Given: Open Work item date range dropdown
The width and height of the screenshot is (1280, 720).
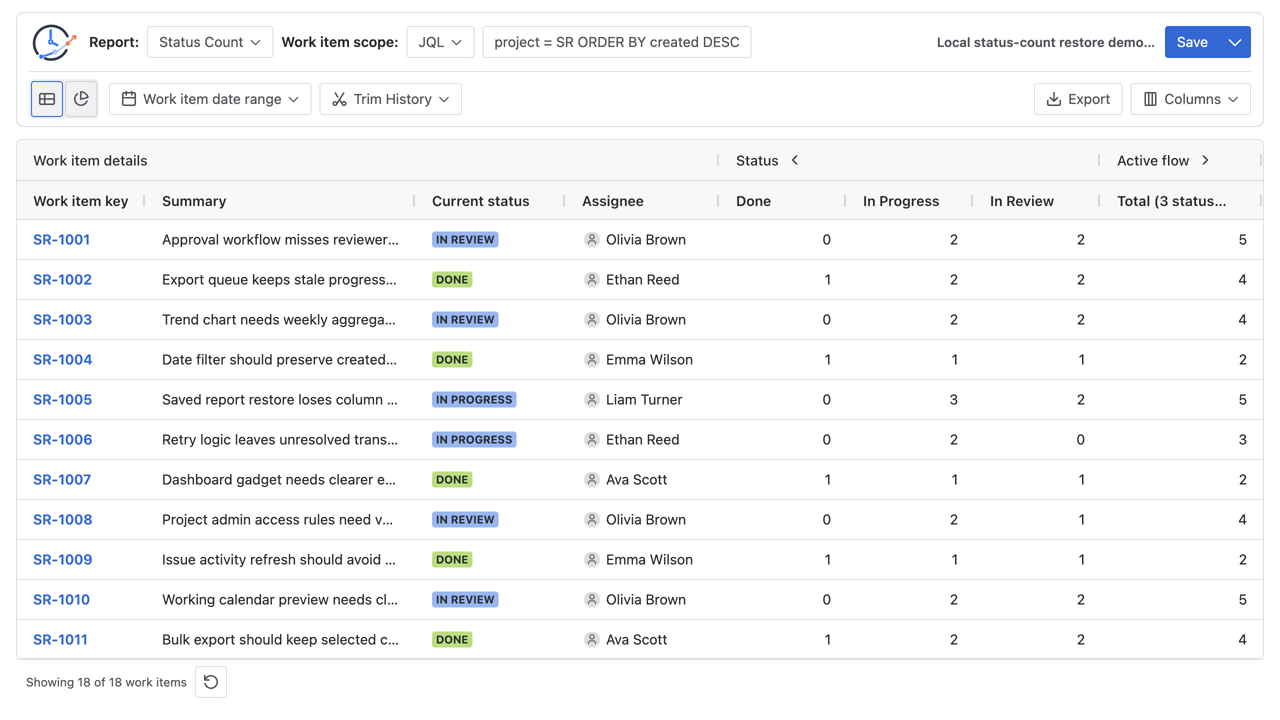Looking at the screenshot, I should pyautogui.click(x=210, y=99).
